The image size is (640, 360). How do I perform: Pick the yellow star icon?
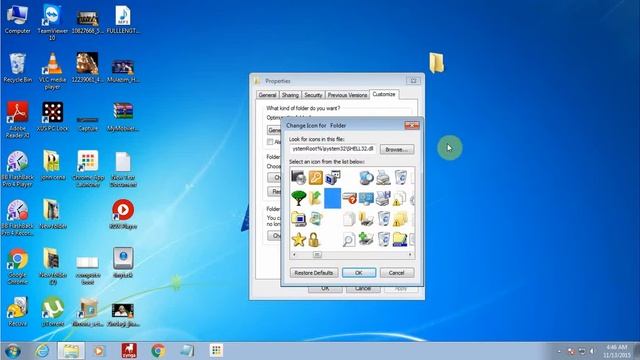[298, 240]
